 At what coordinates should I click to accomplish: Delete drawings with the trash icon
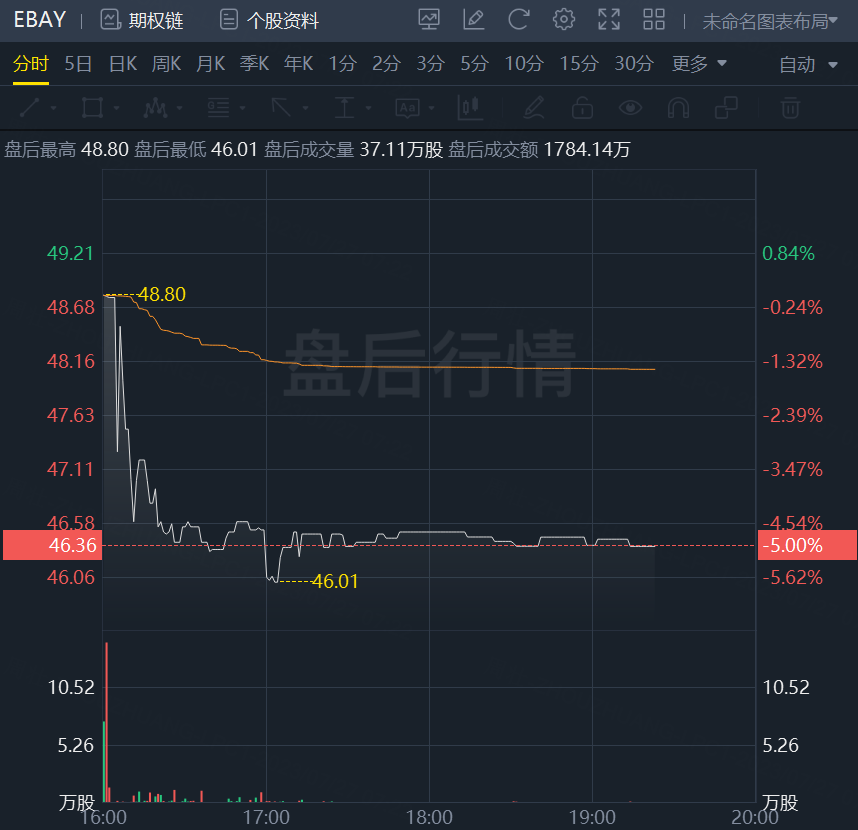790,108
